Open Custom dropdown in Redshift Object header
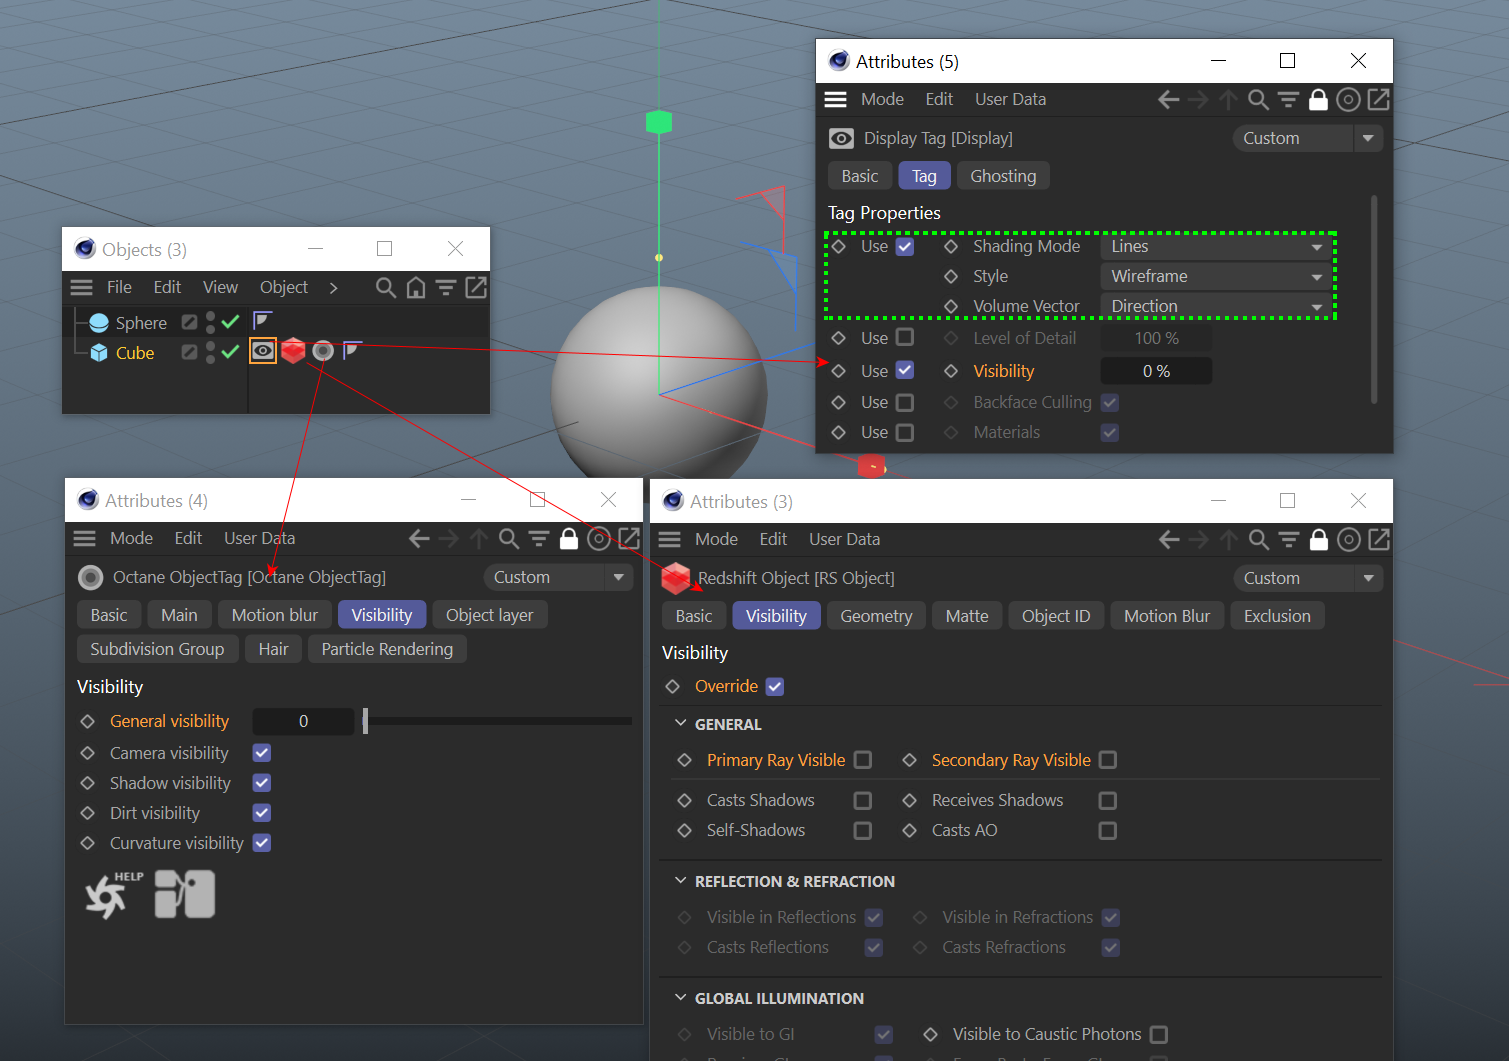The width and height of the screenshot is (1509, 1061). pos(1308,578)
